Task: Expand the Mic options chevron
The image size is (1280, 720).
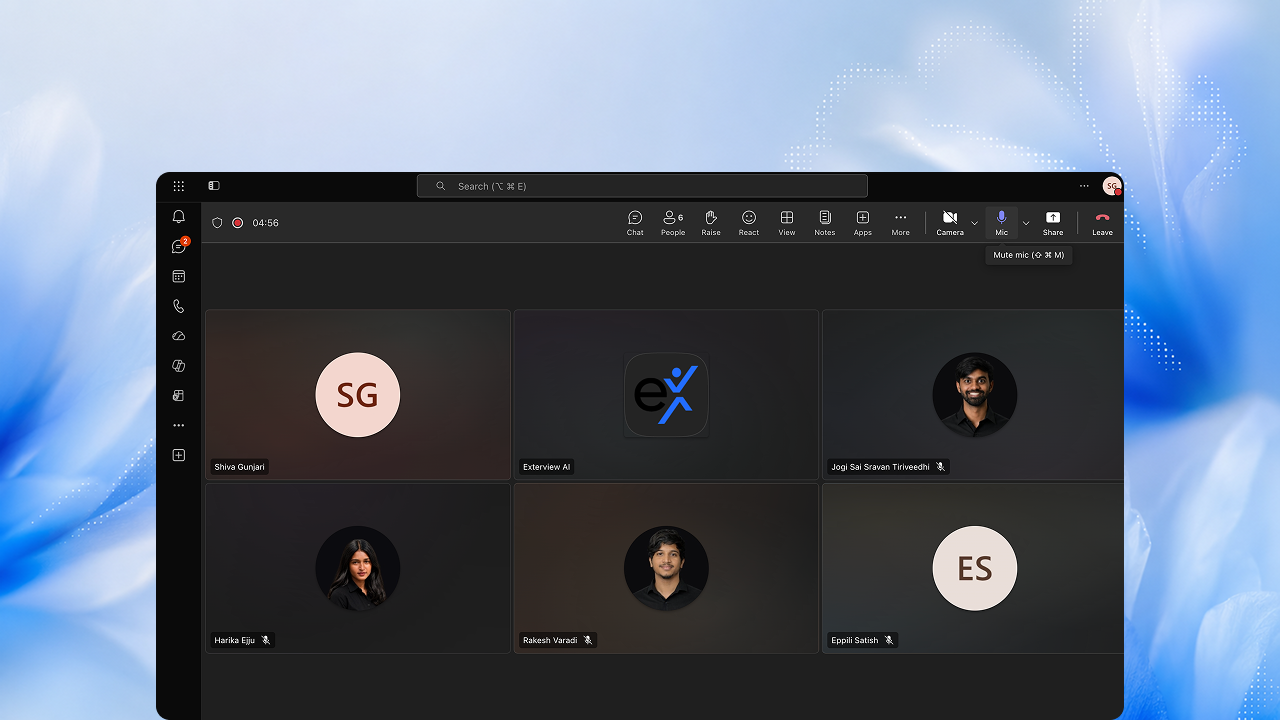Action: (1026, 223)
